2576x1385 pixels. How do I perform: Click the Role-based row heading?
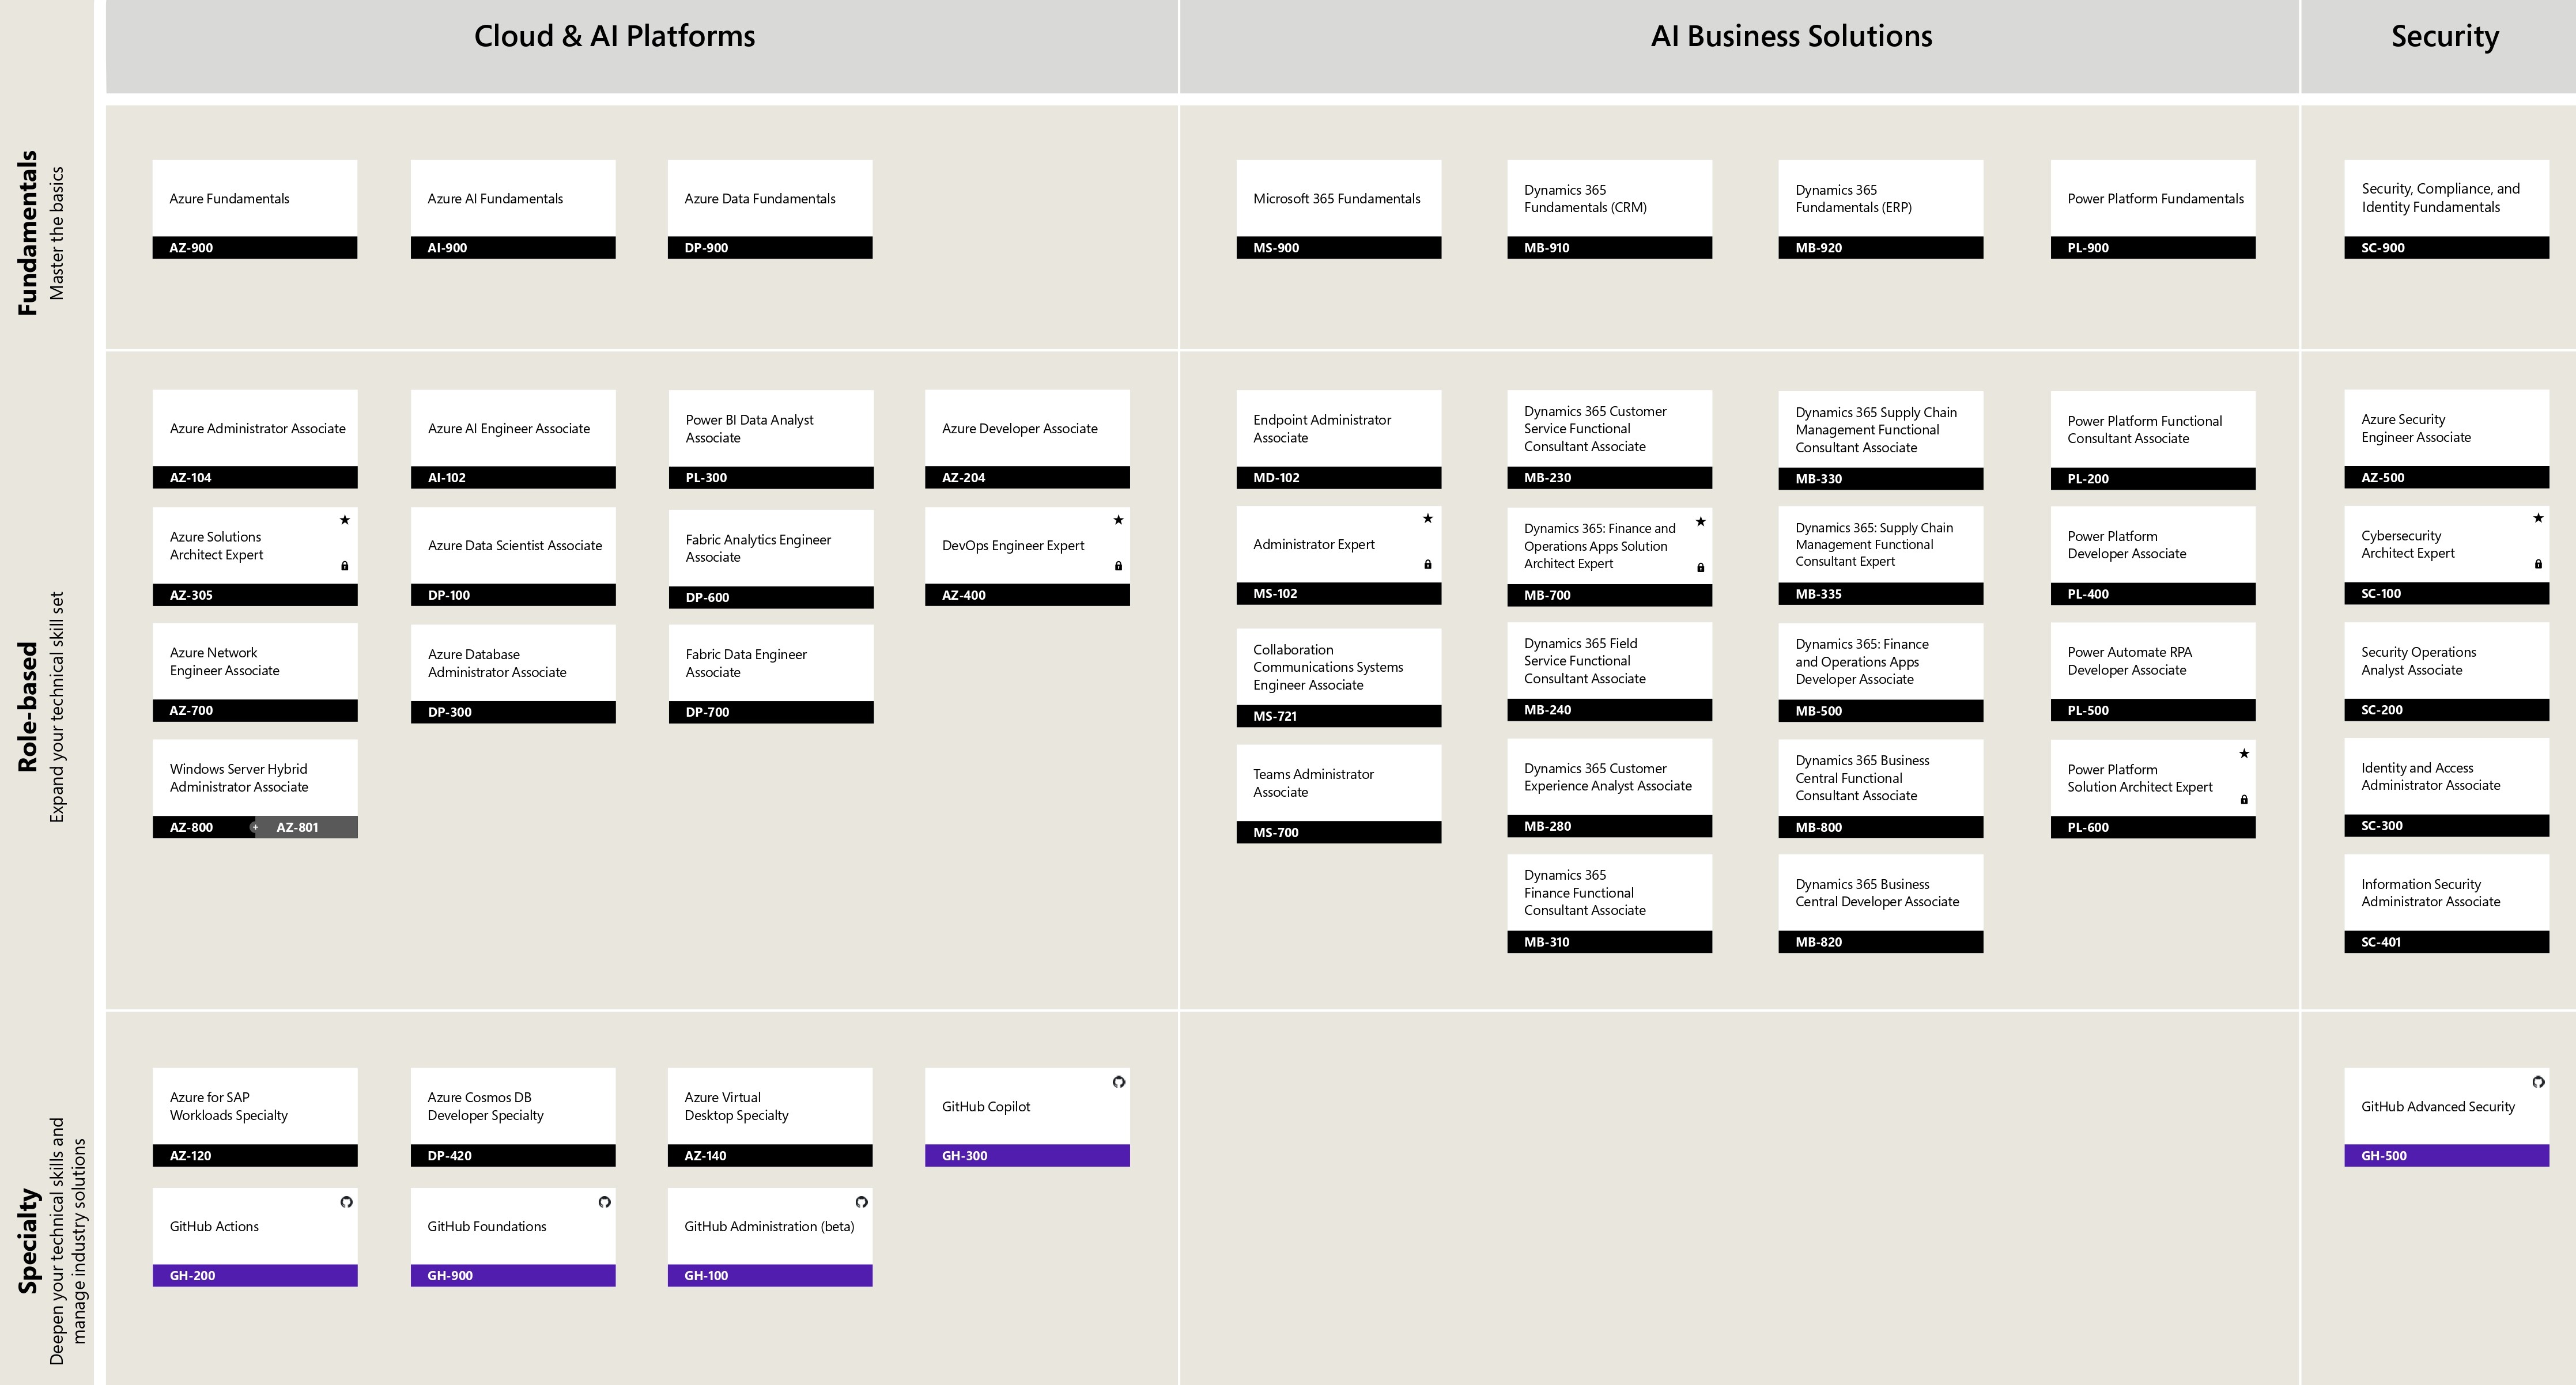(28, 707)
